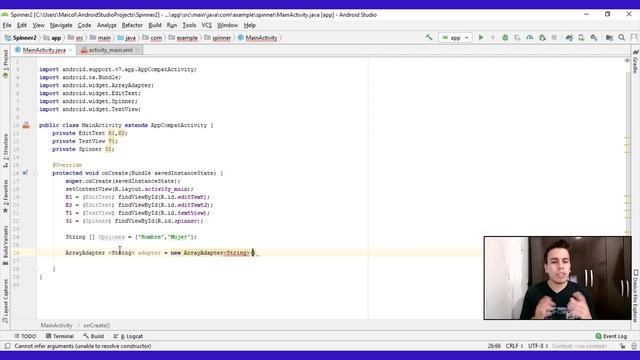Image resolution: width=640 pixels, height=360 pixels.
Task: Collapse the onCreate method fold marker
Action: (36, 173)
